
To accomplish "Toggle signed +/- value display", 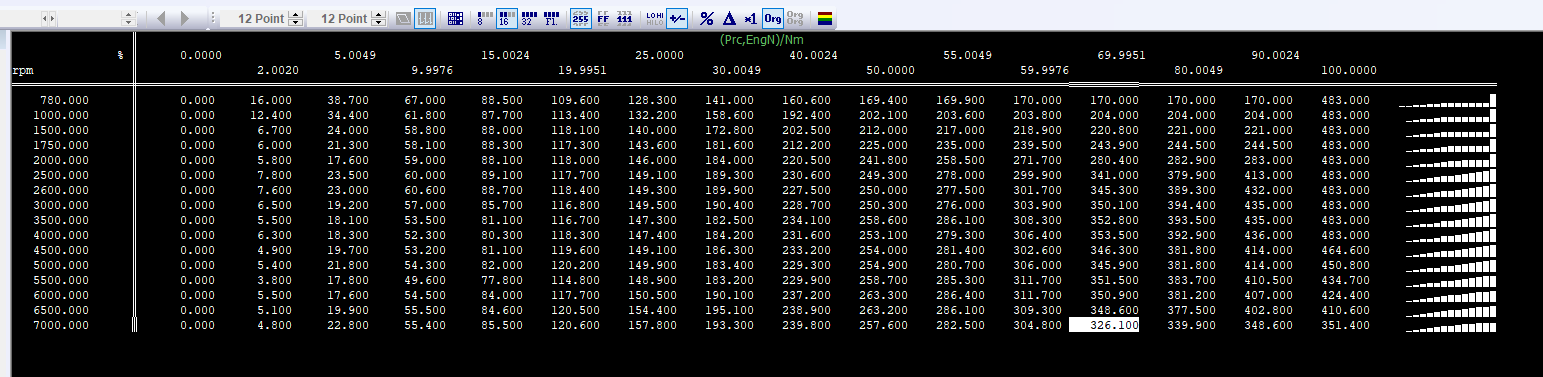I will (677, 18).
